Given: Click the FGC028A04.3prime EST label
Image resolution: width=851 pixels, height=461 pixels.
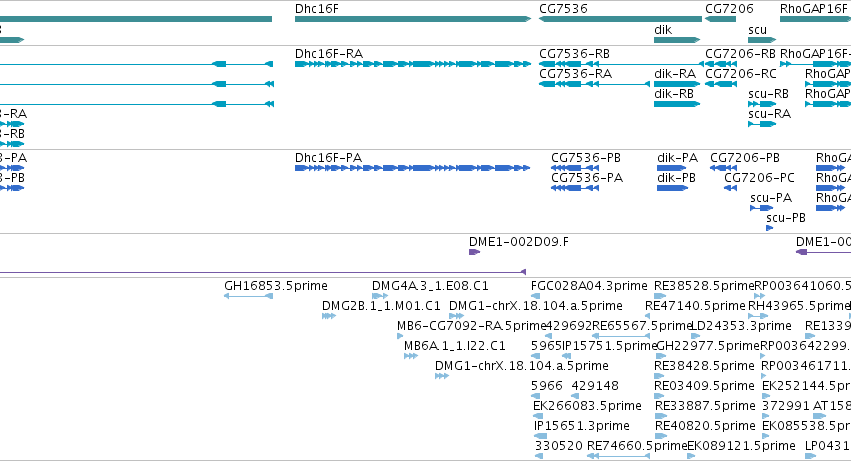Looking at the screenshot, I should [589, 286].
